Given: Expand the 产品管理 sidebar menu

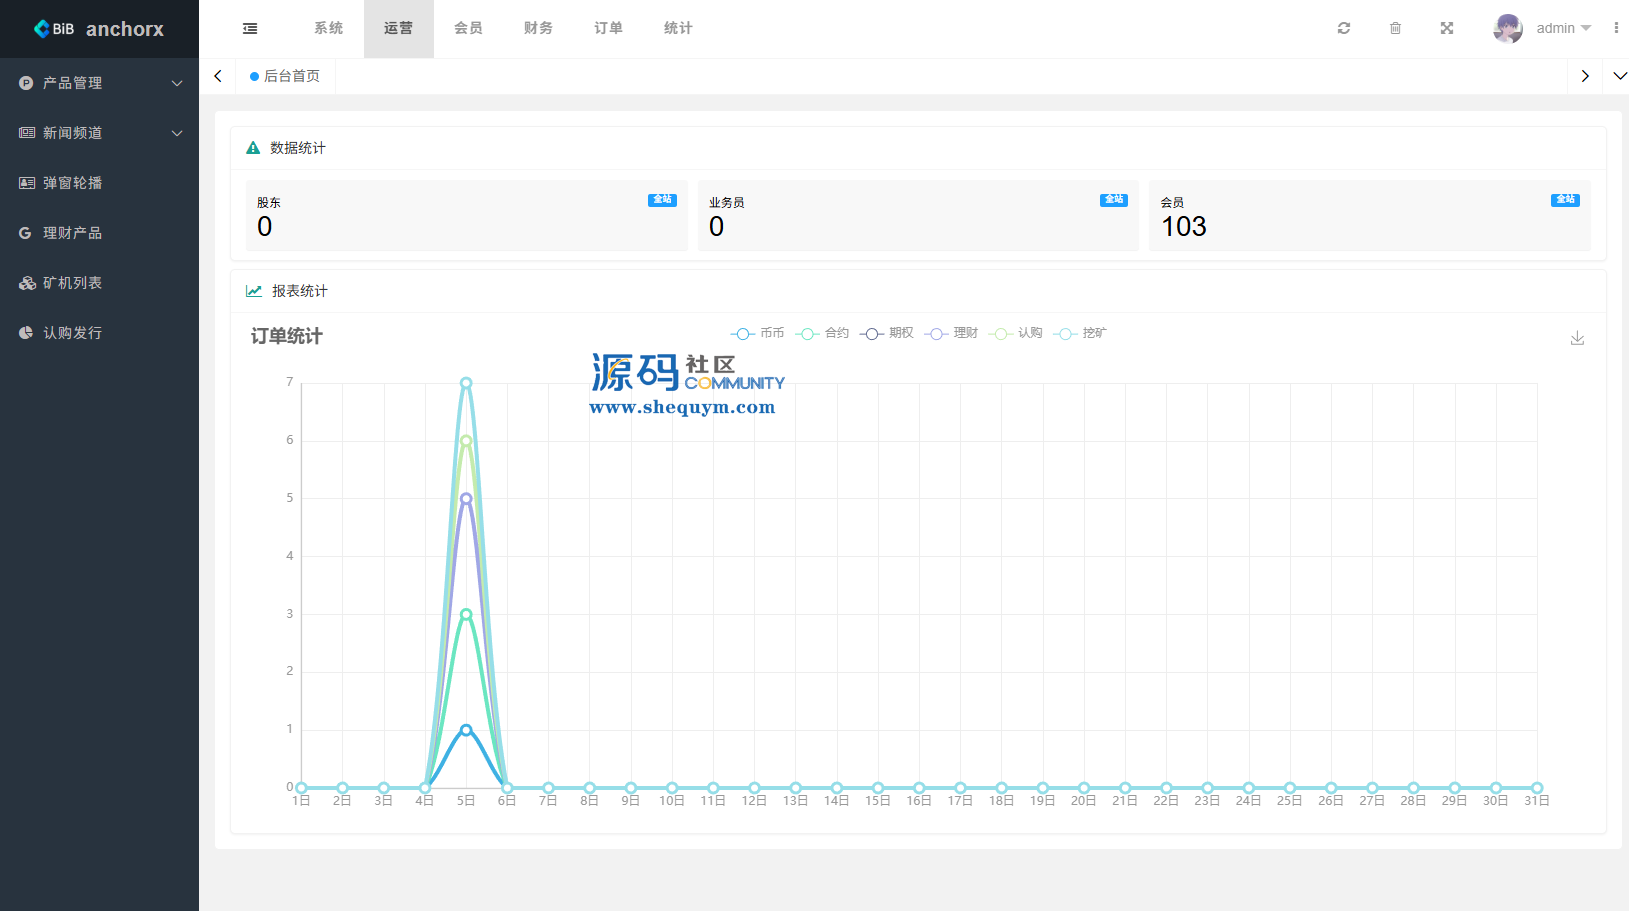Looking at the screenshot, I should point(100,83).
